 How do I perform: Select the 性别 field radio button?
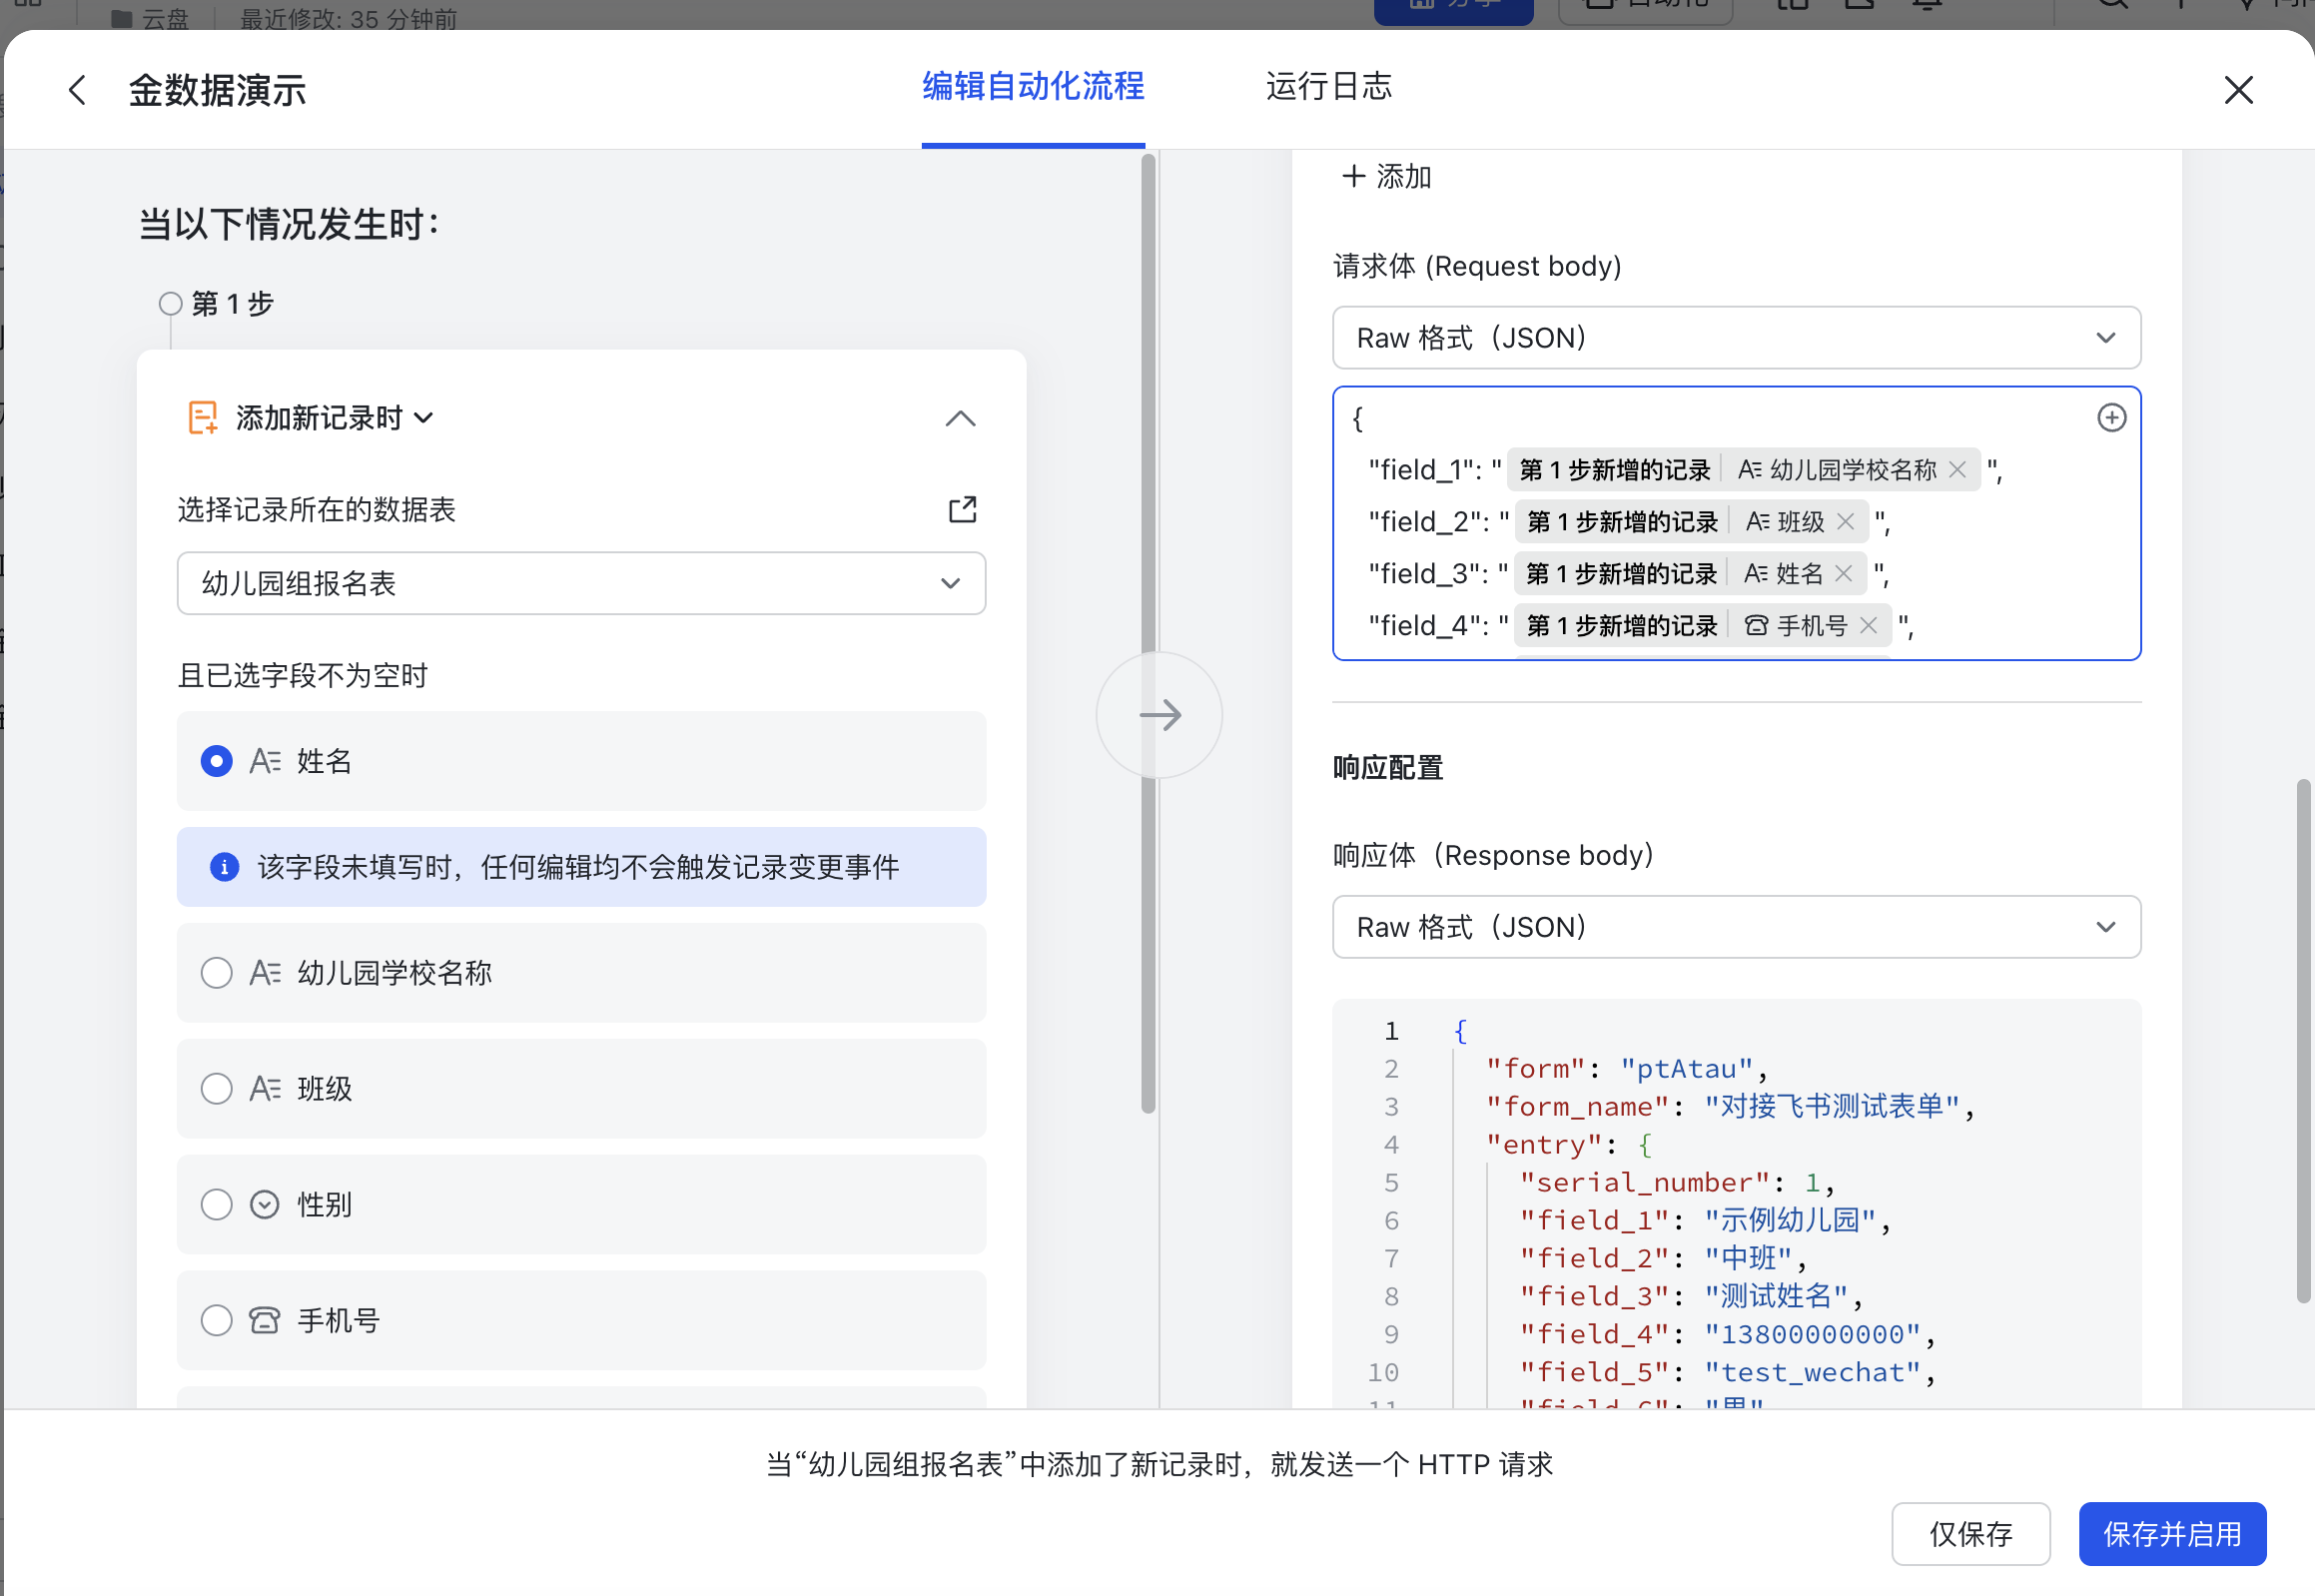pos(216,1205)
